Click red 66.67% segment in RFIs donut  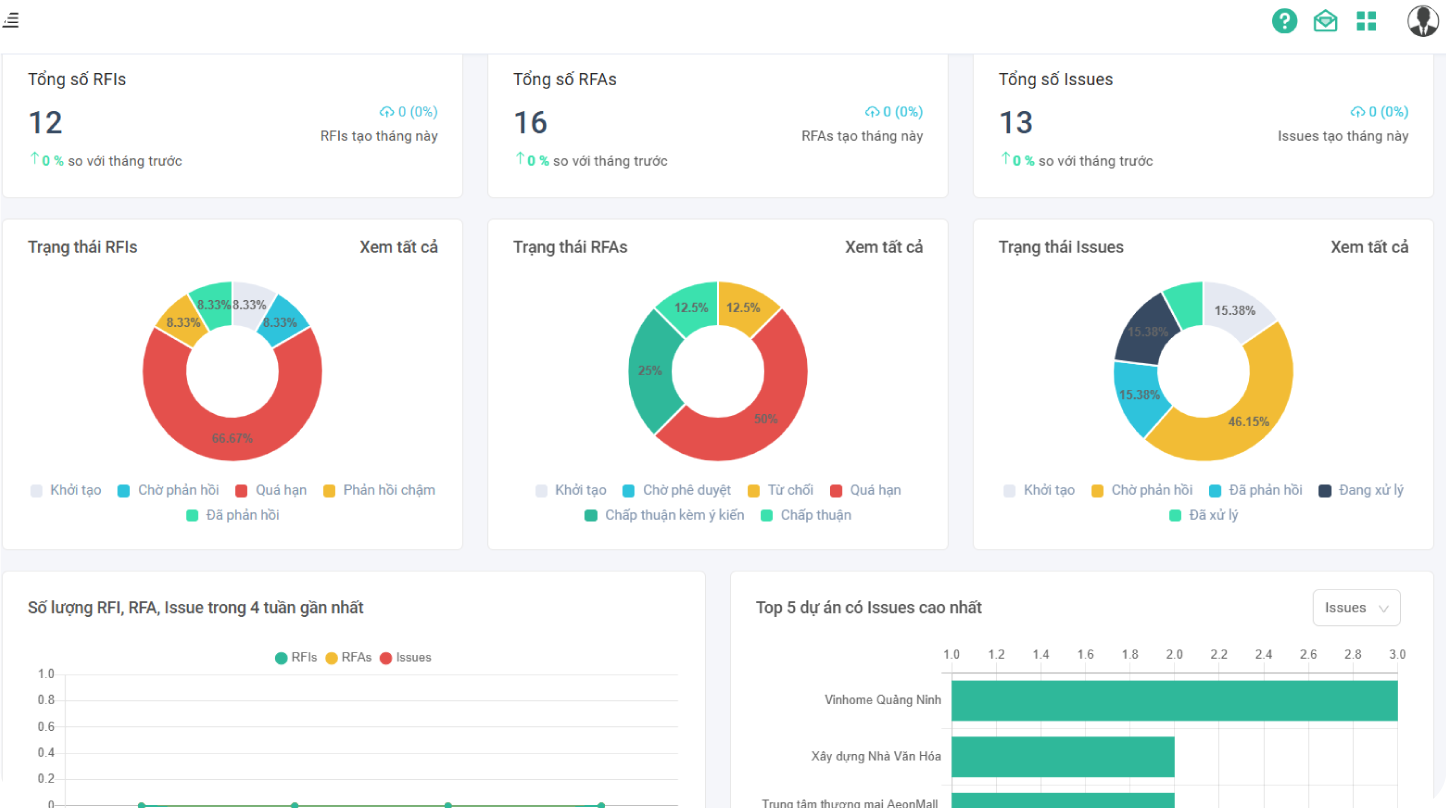coord(232,438)
